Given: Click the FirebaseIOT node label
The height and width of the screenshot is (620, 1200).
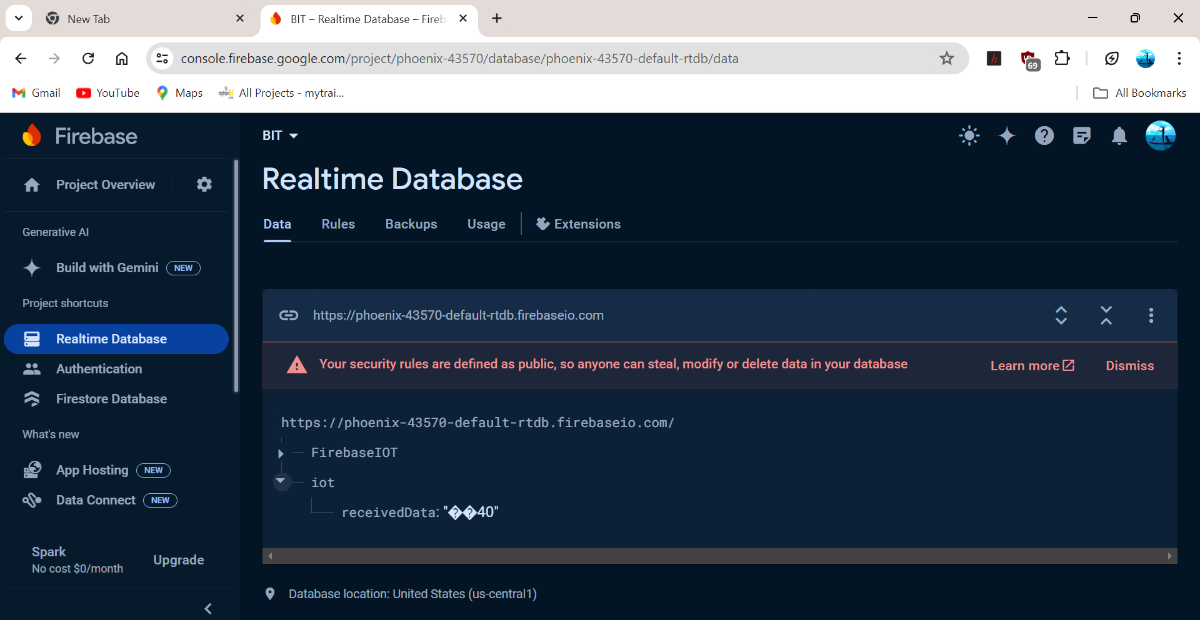Looking at the screenshot, I should point(354,453).
